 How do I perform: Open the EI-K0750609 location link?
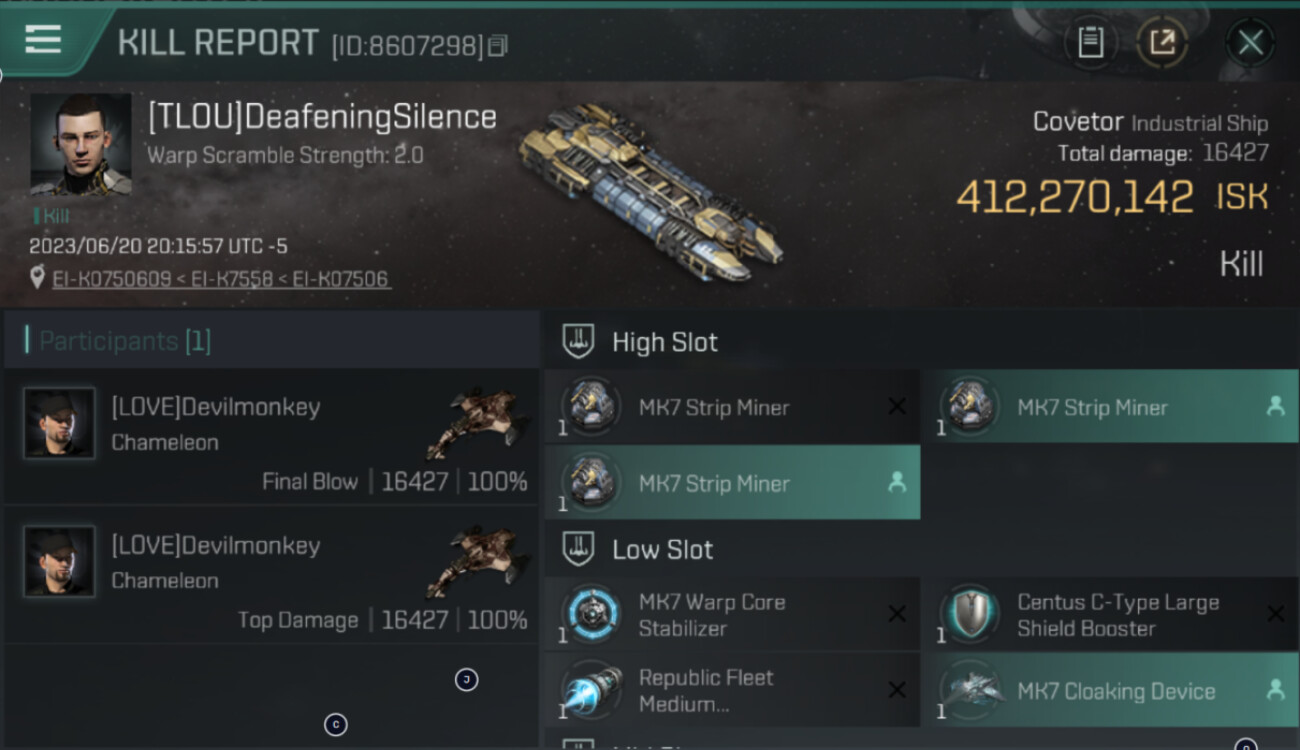point(112,279)
